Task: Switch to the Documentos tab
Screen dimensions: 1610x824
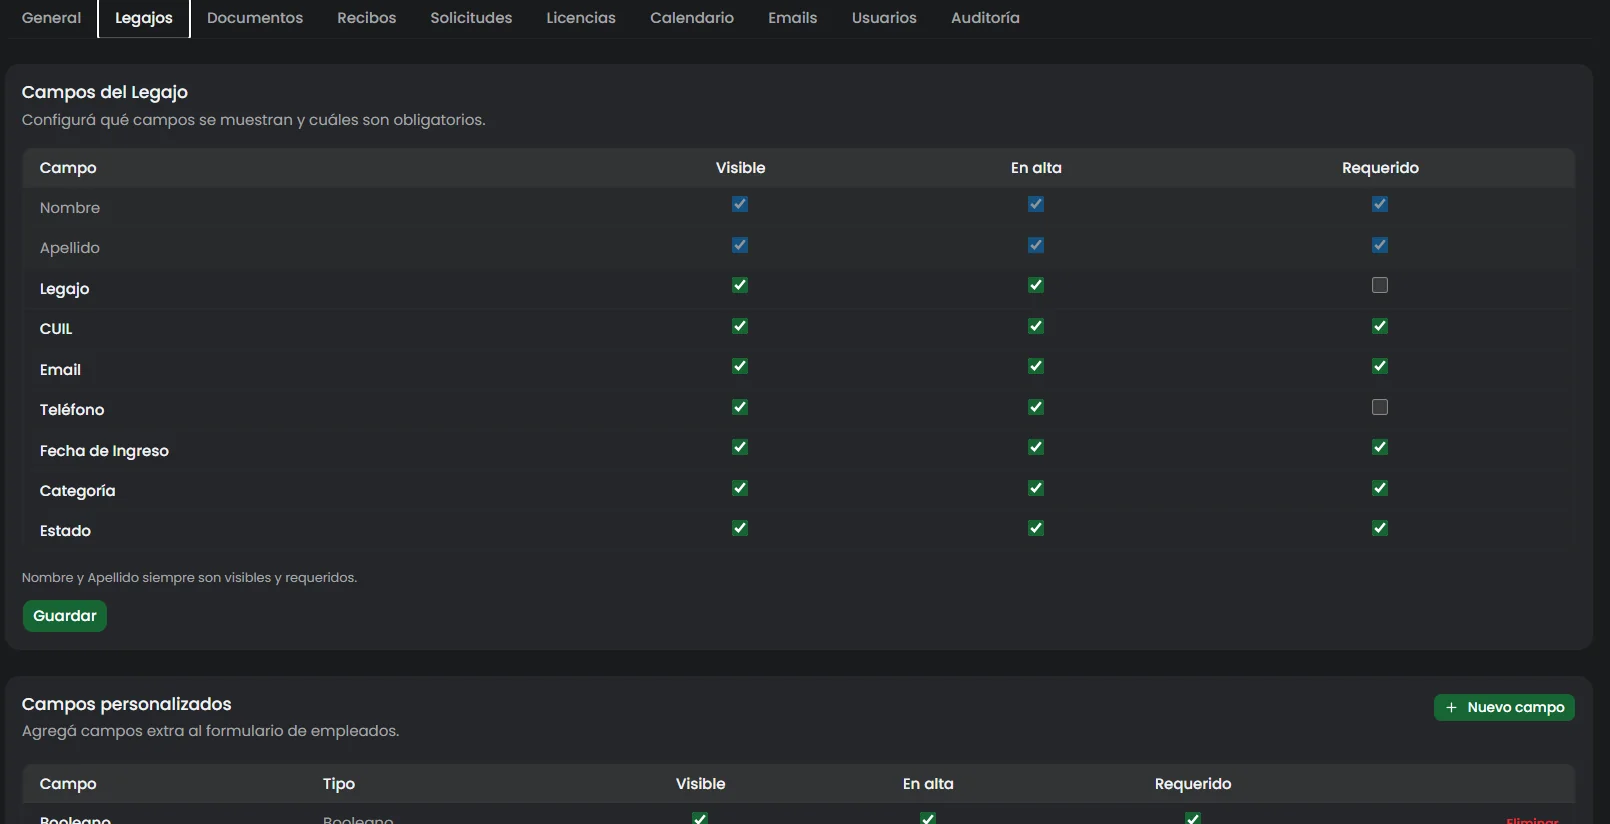Action: click(x=255, y=18)
